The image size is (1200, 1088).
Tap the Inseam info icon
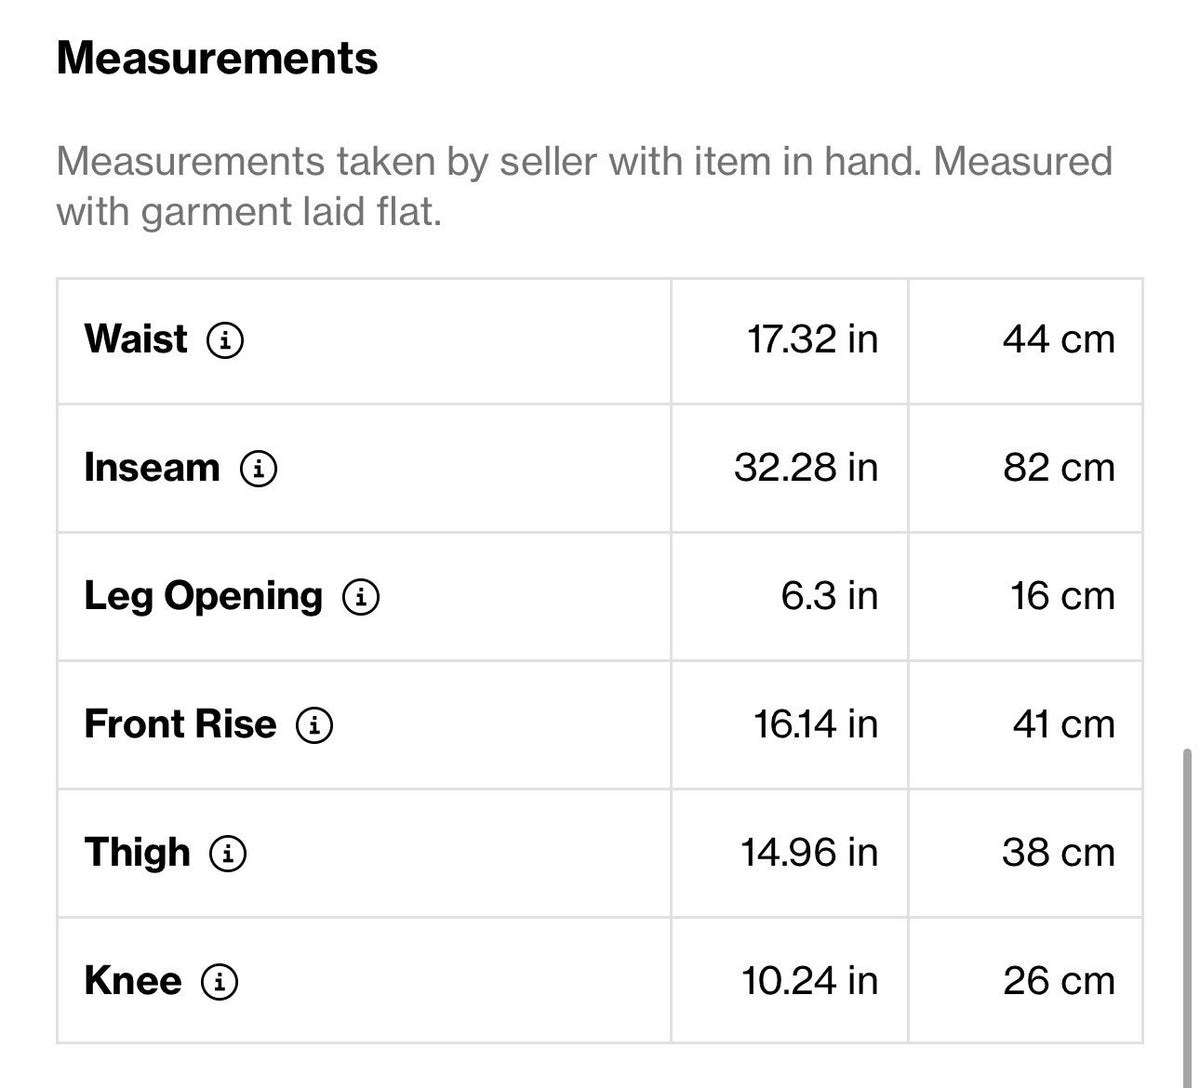coord(258,468)
